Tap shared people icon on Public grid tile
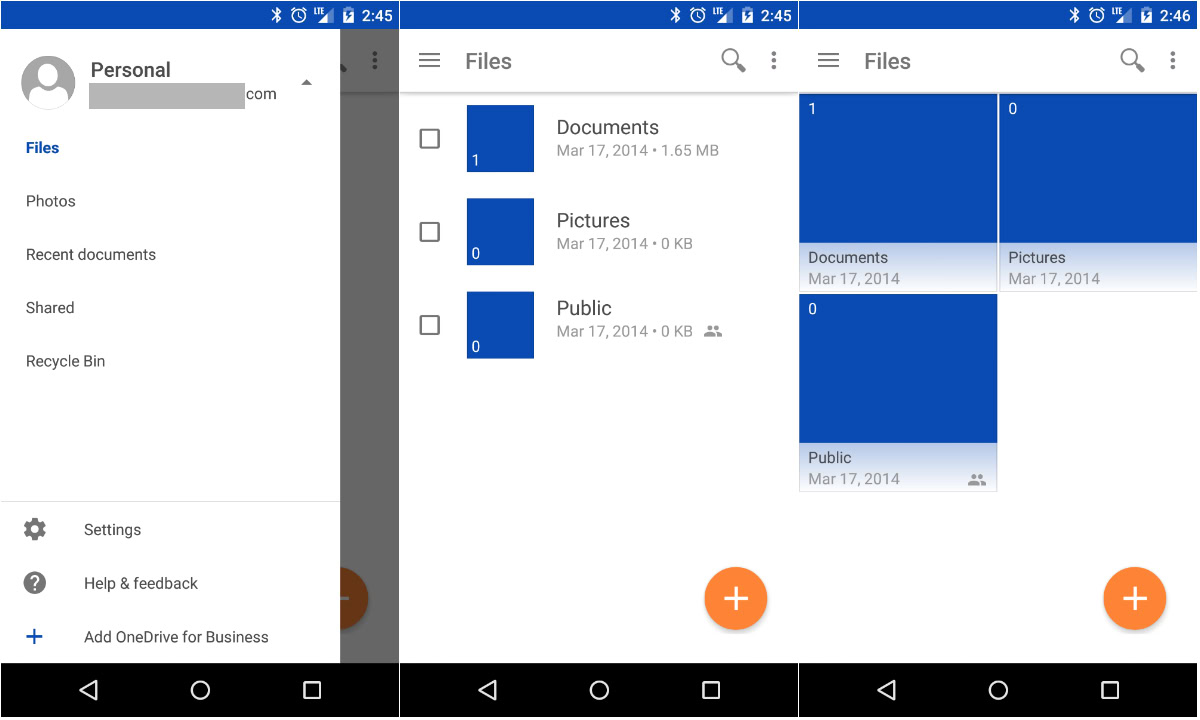 pos(977,480)
